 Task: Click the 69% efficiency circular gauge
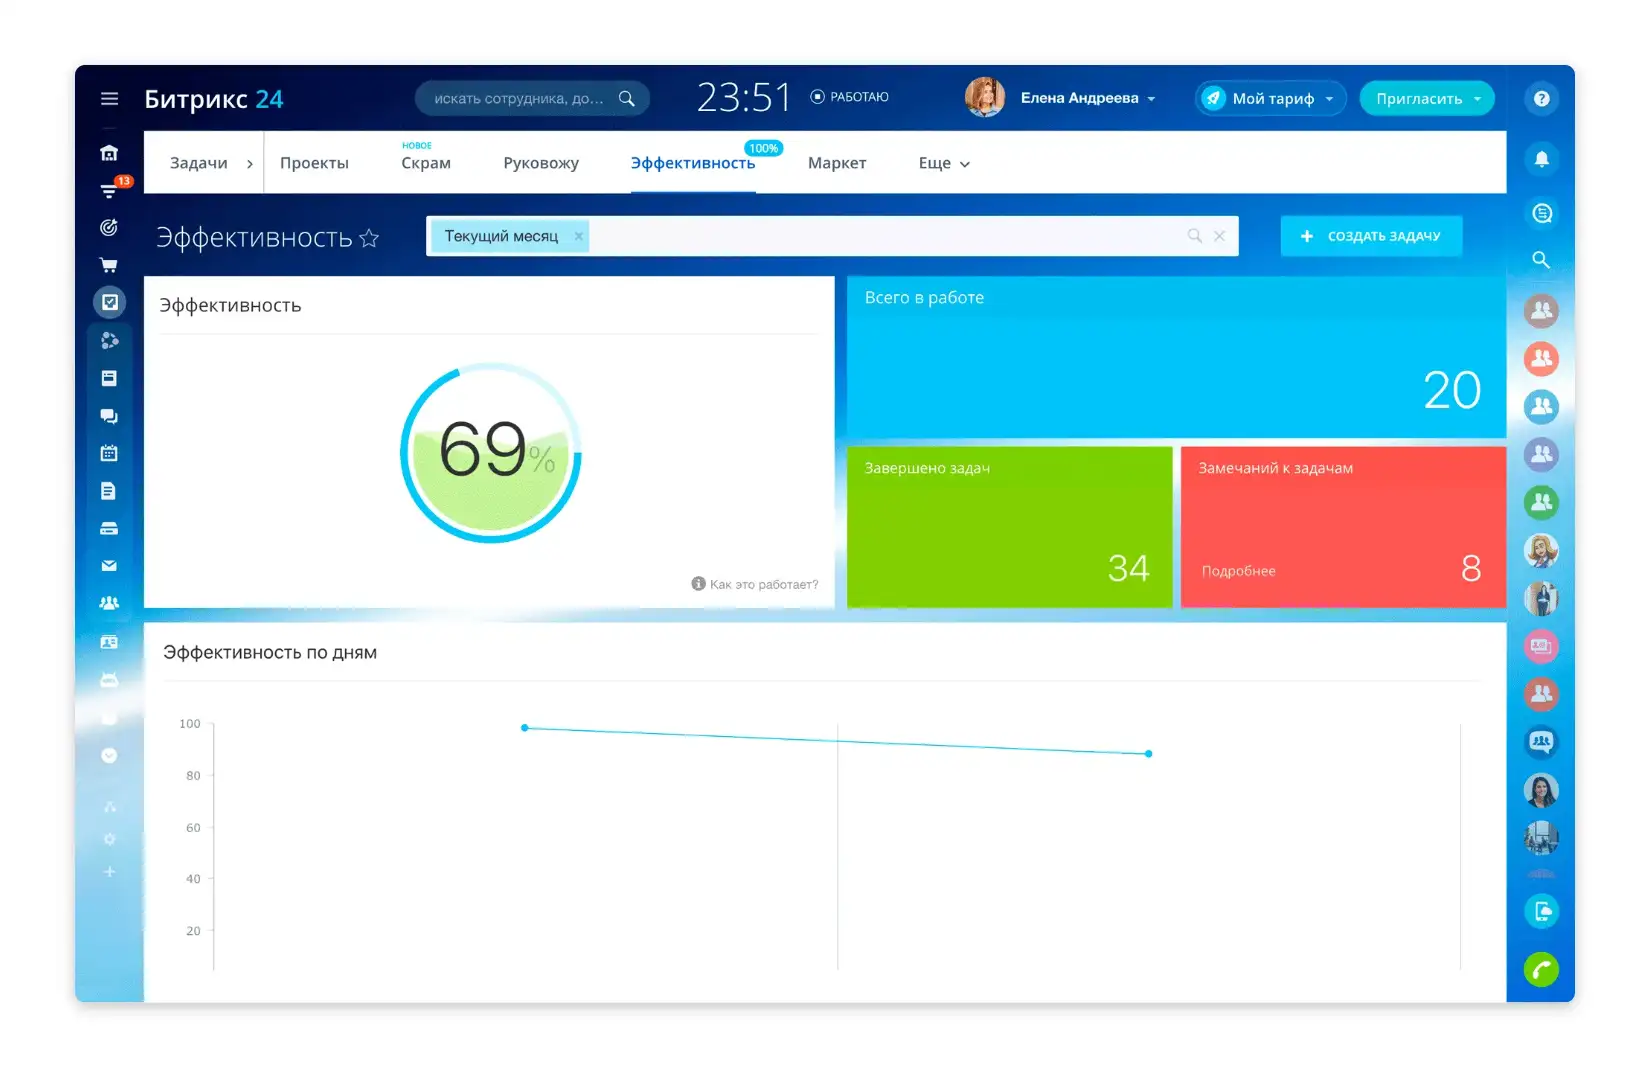490,453
